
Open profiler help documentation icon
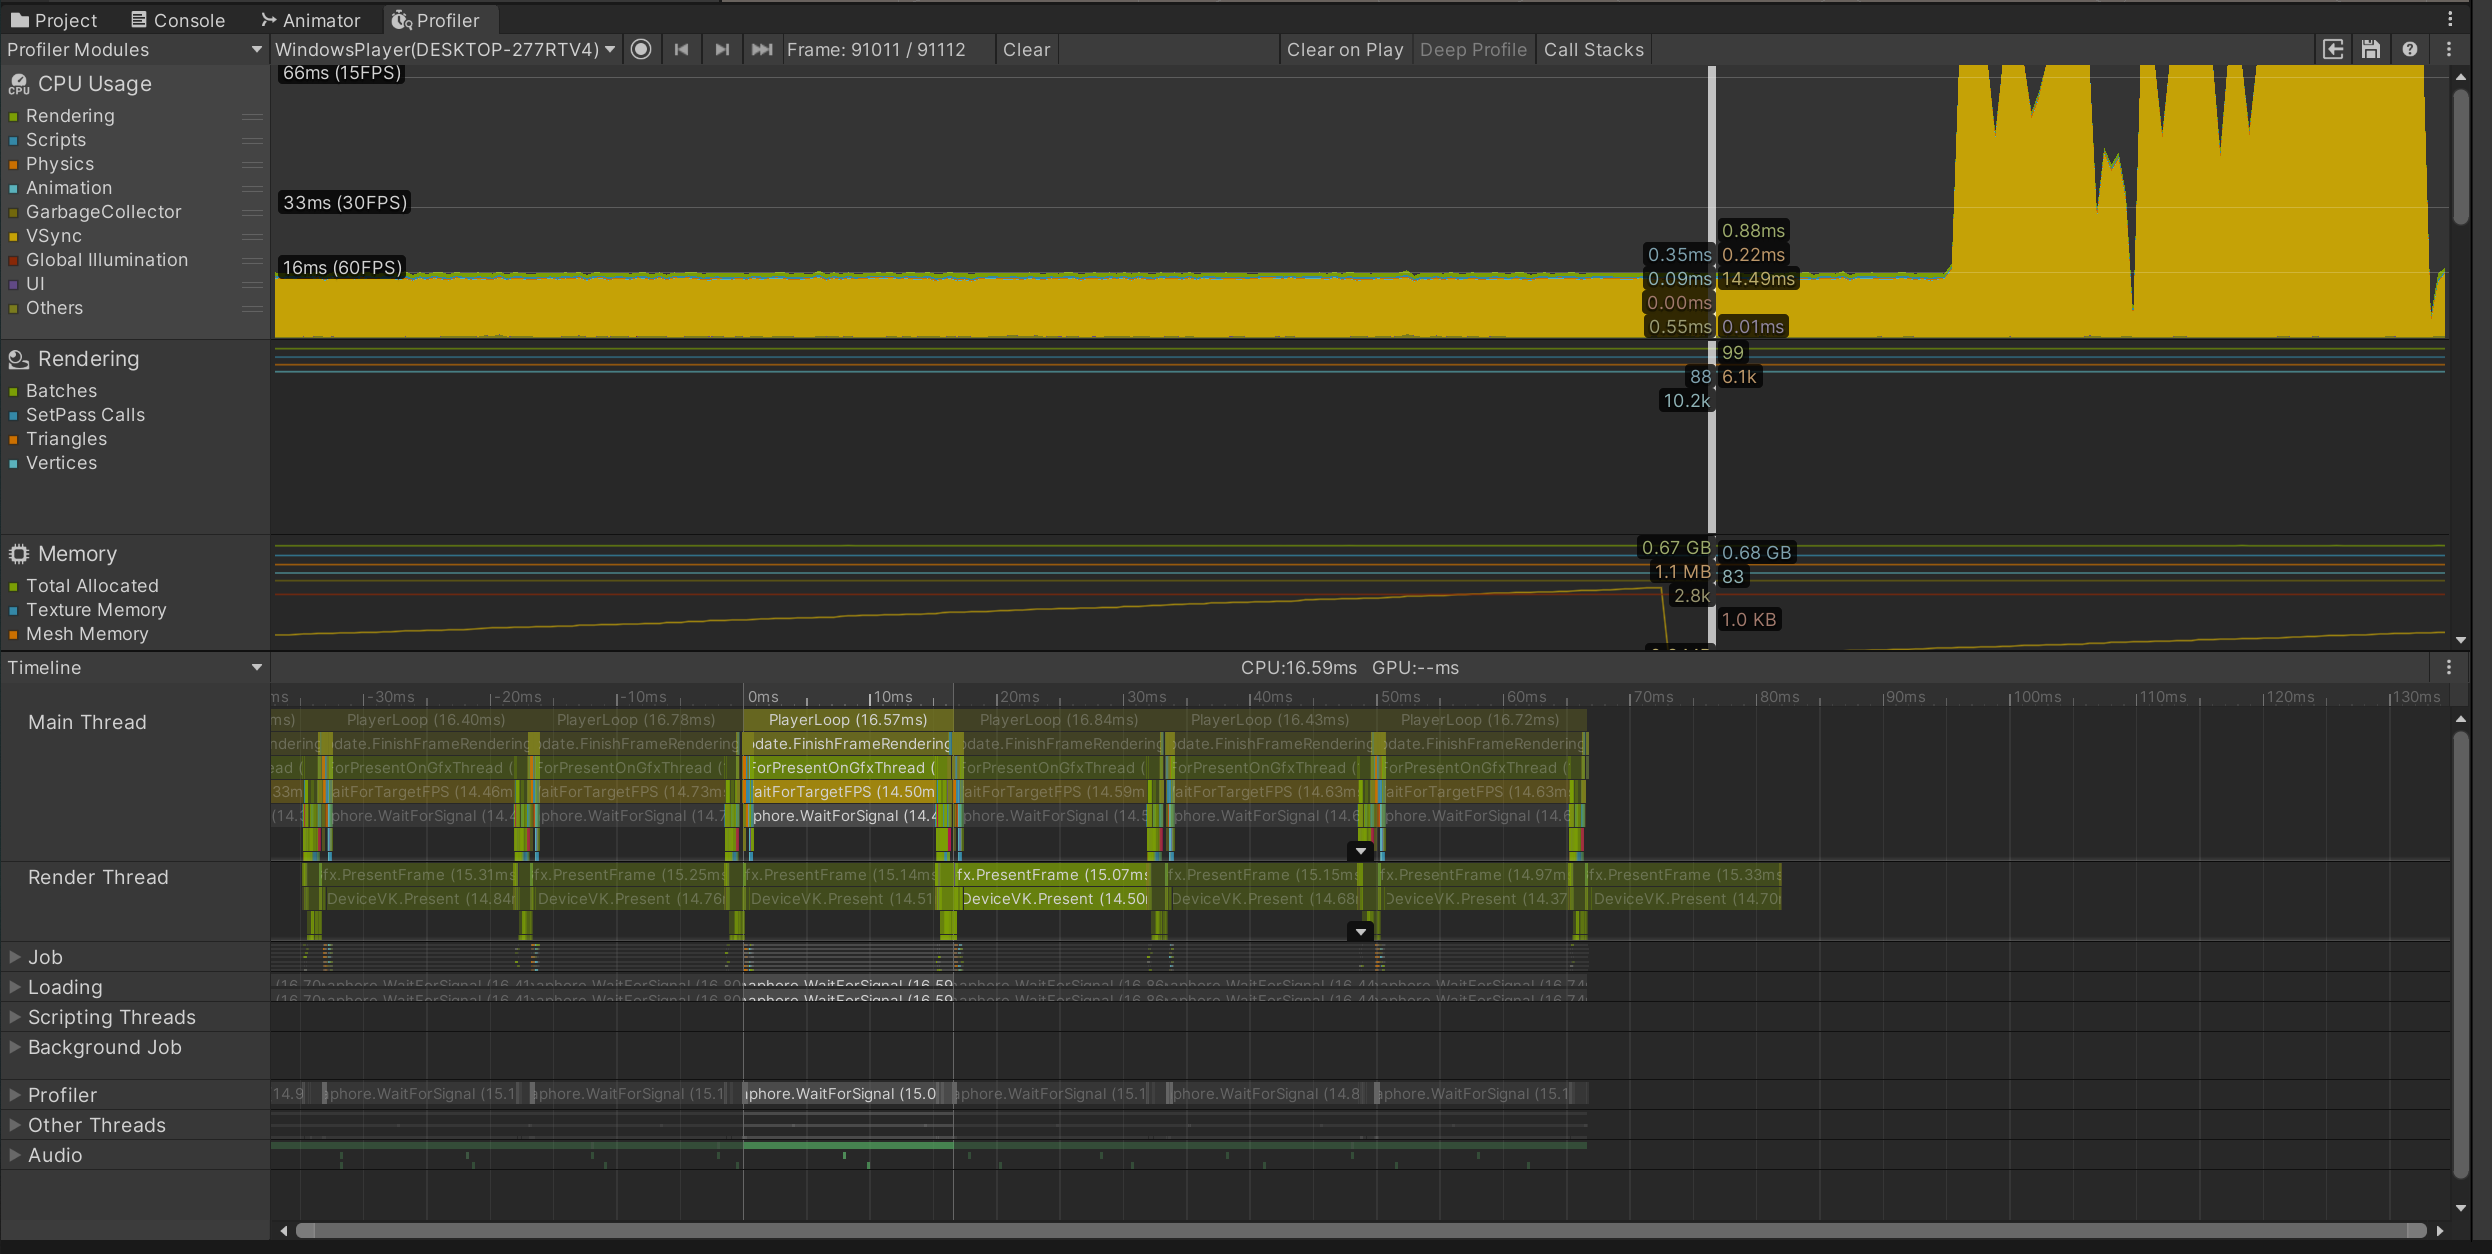(x=2410, y=49)
